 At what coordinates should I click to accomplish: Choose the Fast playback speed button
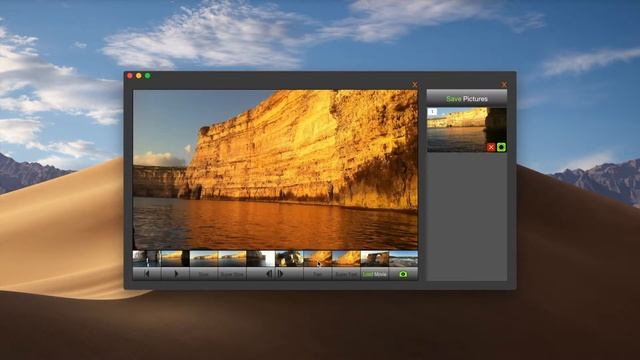pyautogui.click(x=318, y=274)
